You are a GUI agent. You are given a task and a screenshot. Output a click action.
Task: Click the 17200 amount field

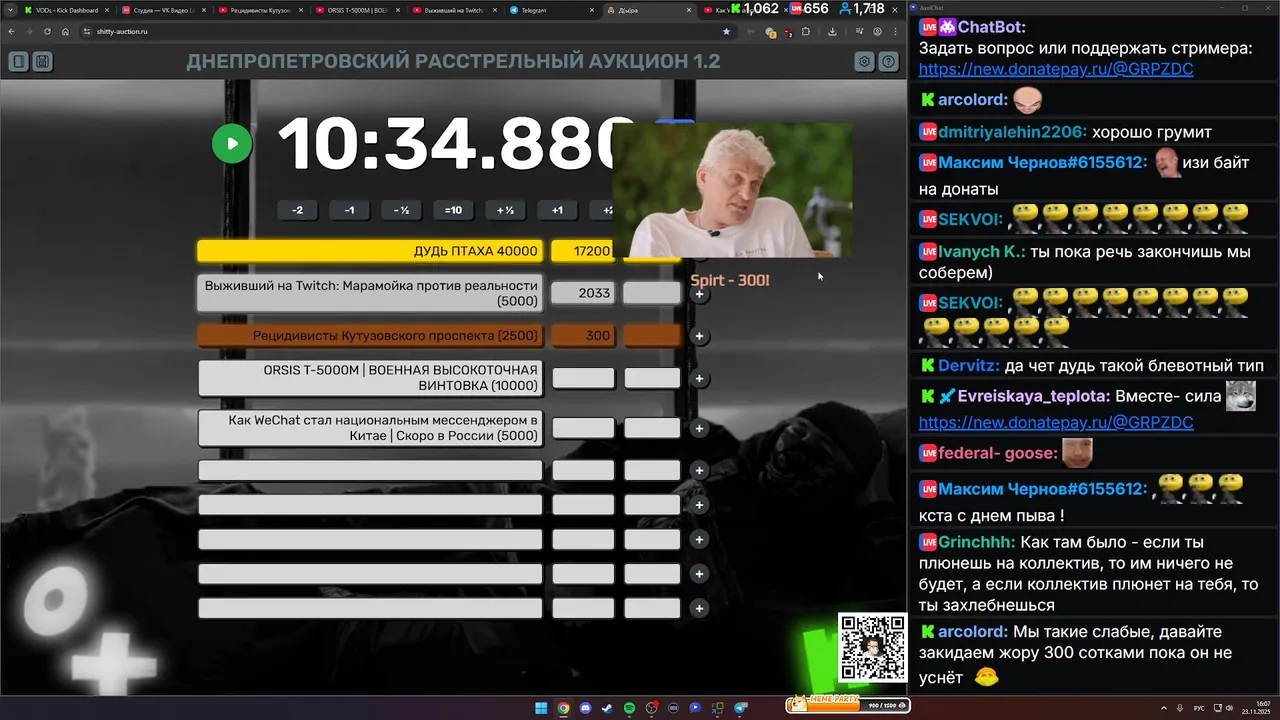tap(583, 251)
